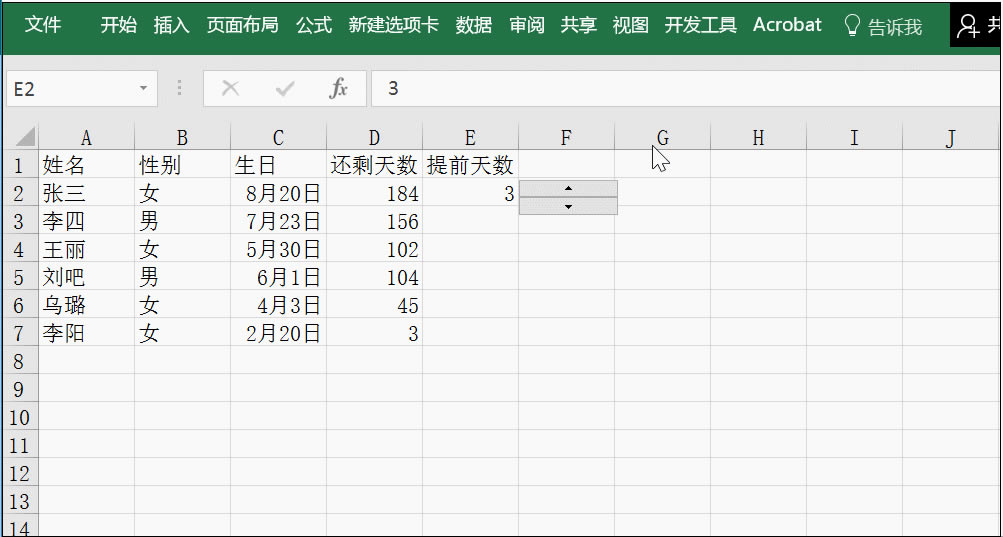This screenshot has height=537, width=1003.
Task: Click birthday cell 8月20日
Action: 278,193
